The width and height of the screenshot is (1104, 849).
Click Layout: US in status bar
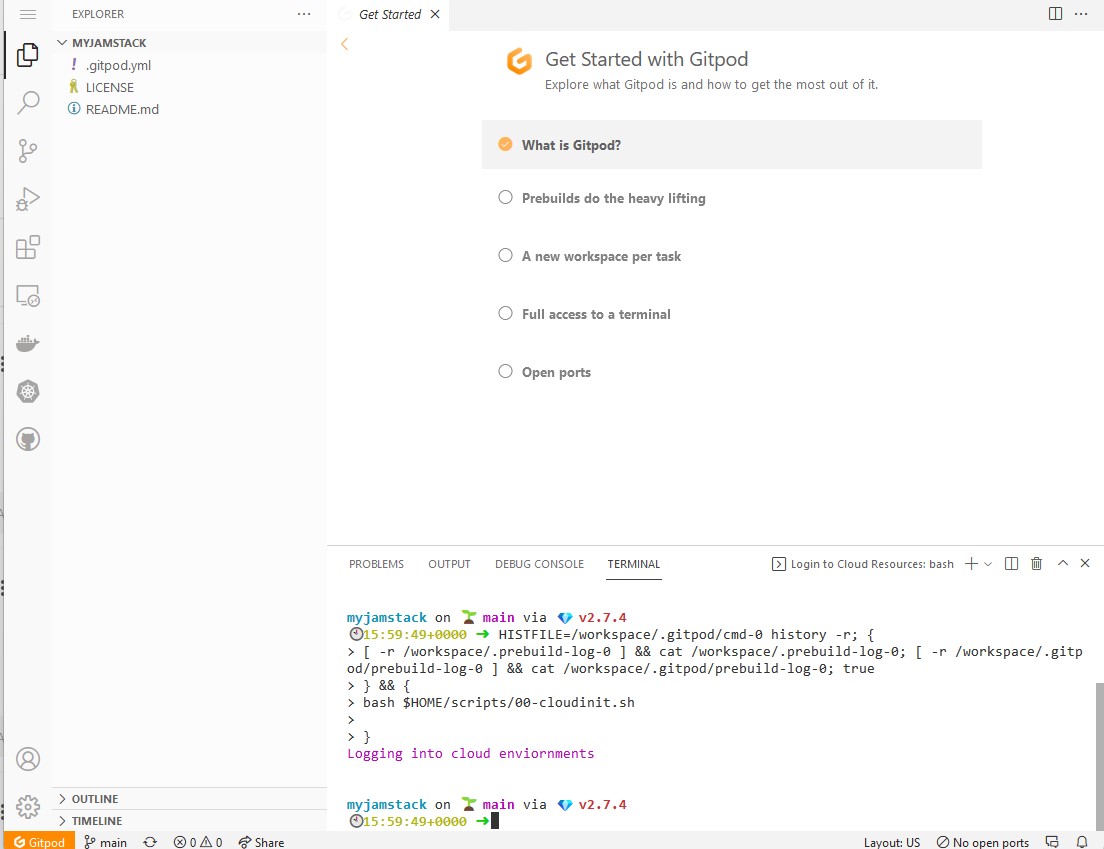[891, 842]
